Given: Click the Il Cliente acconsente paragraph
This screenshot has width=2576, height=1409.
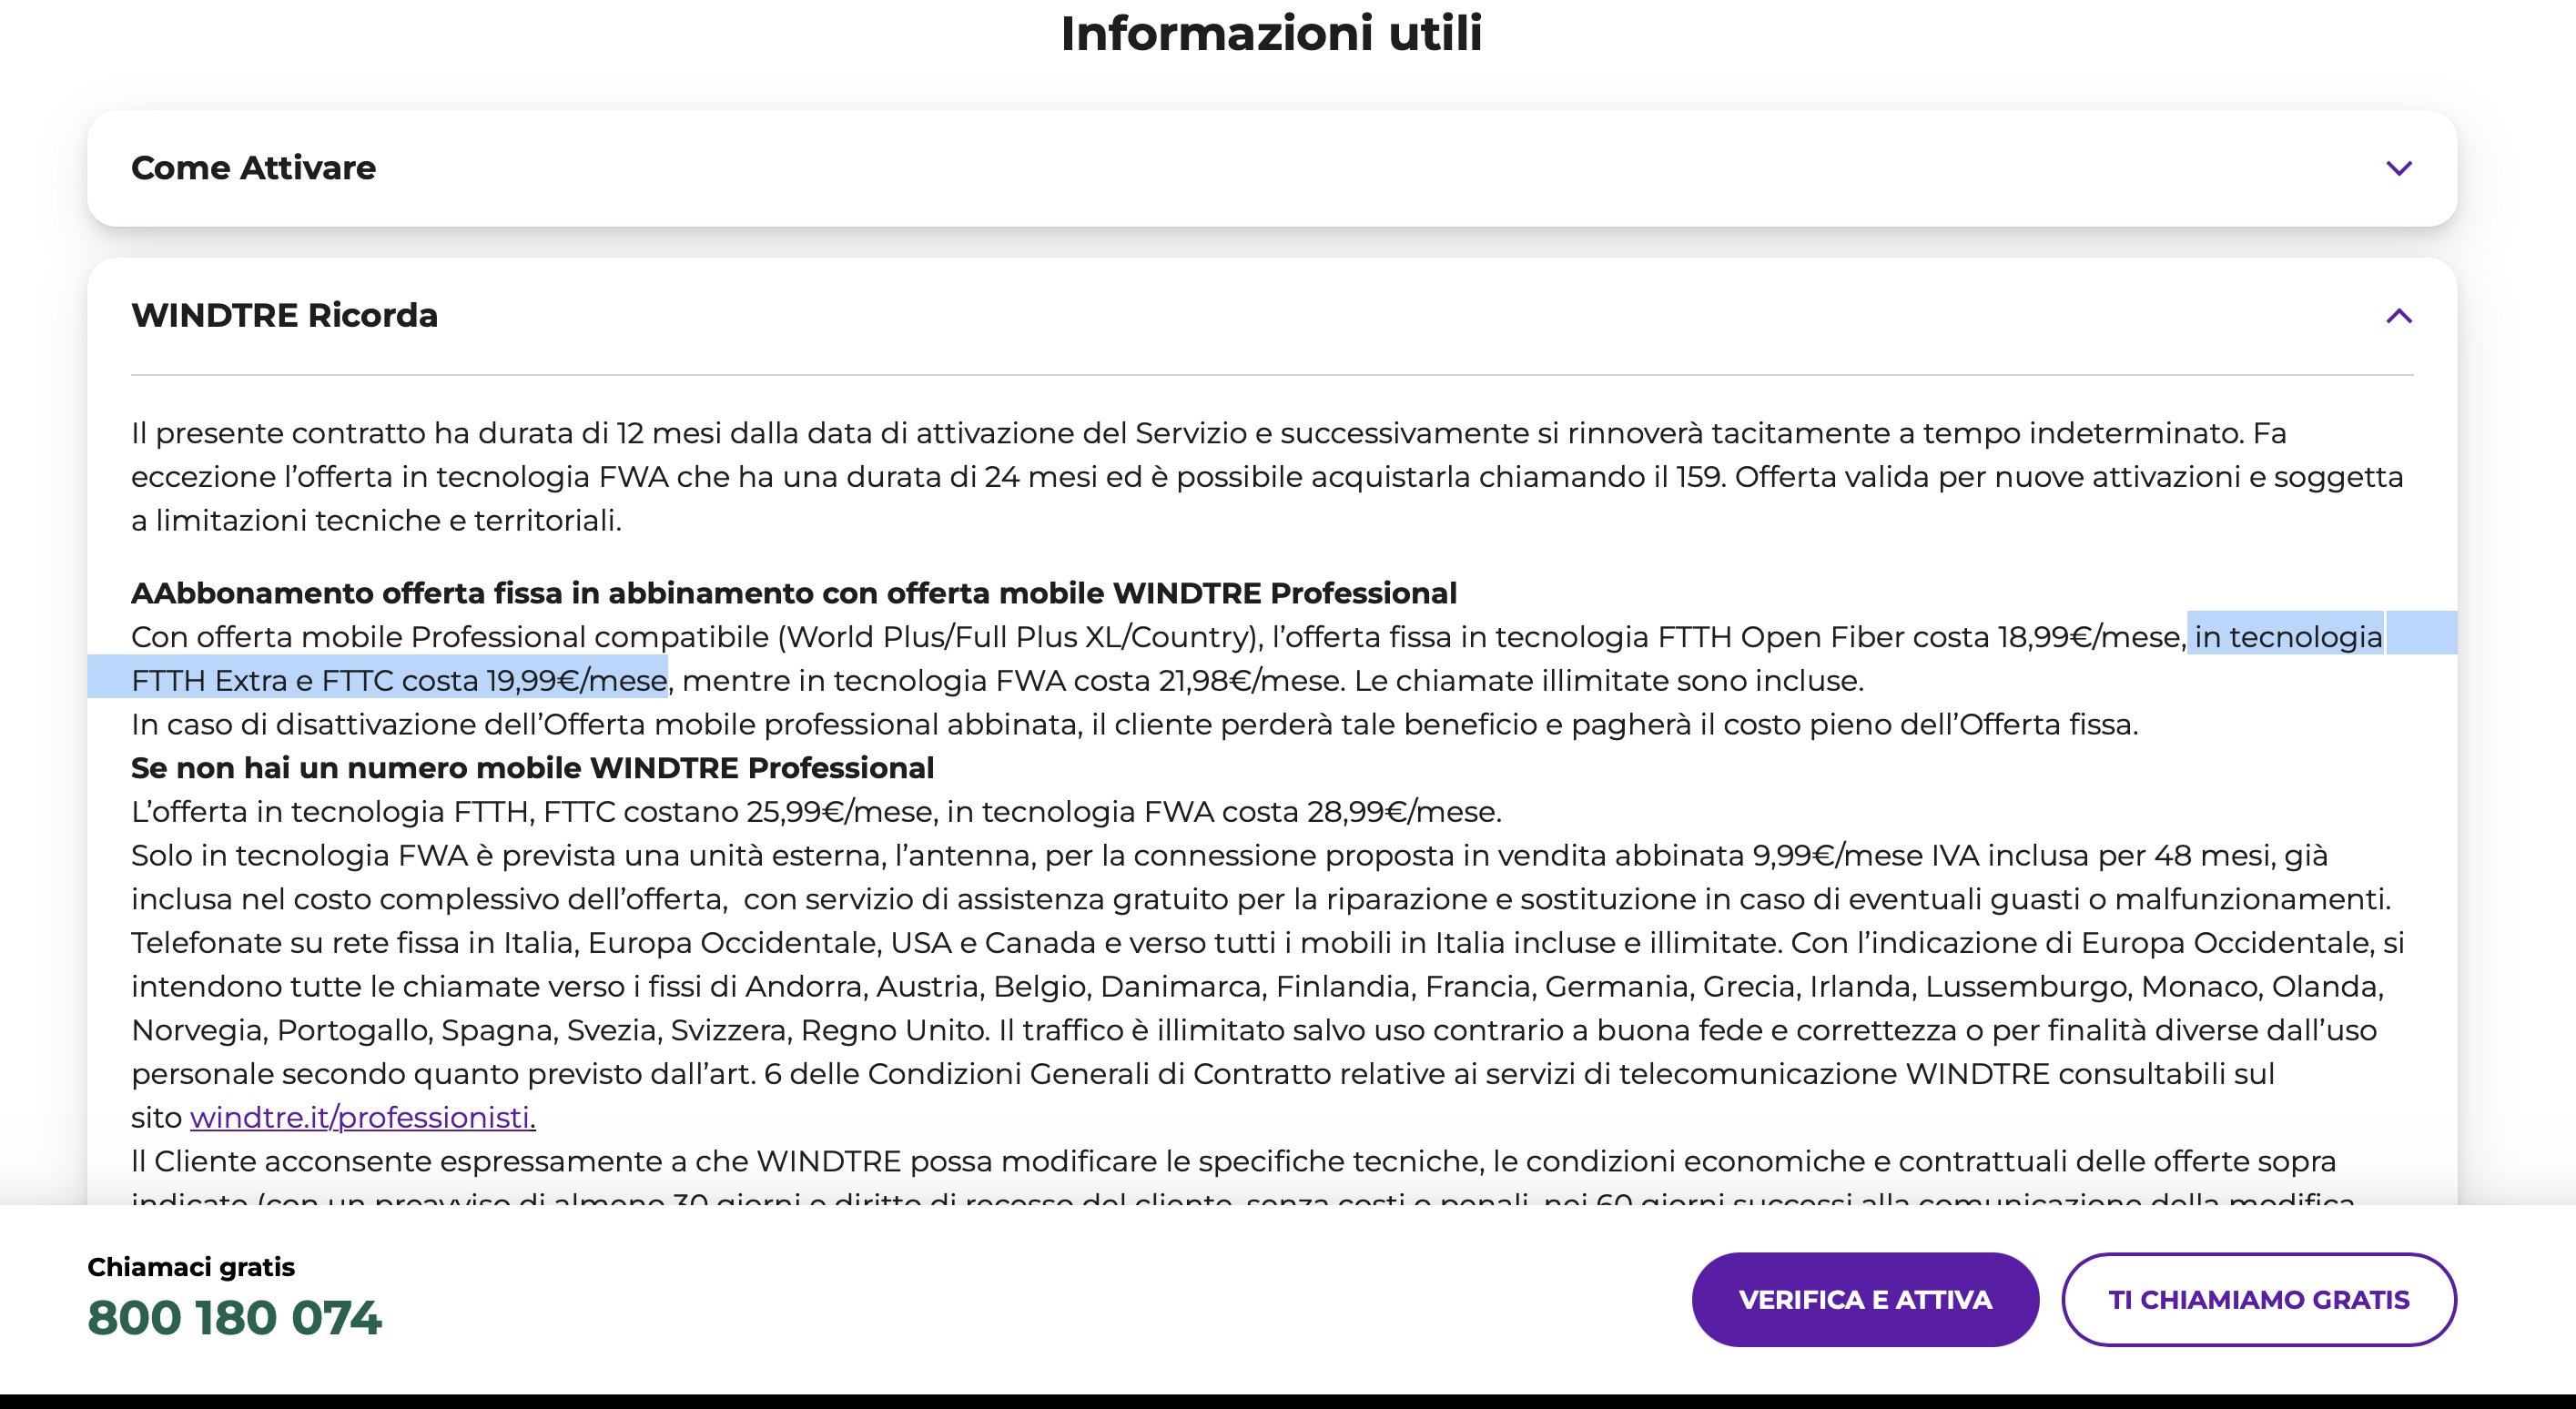Looking at the screenshot, I should pos(1232,1161).
